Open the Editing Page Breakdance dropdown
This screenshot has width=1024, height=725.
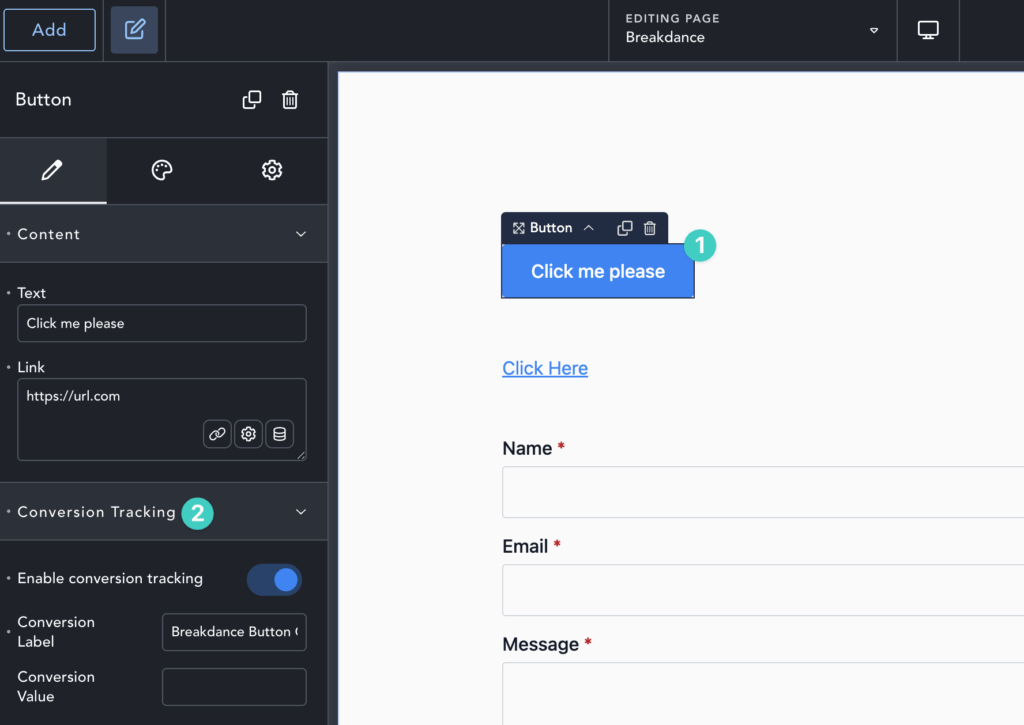pos(871,30)
